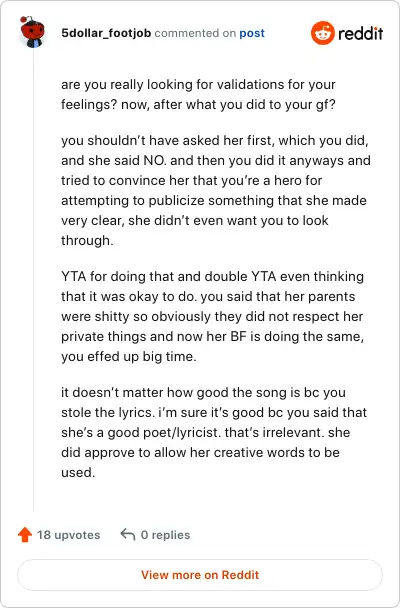Open the linked 'post'

tap(252, 33)
